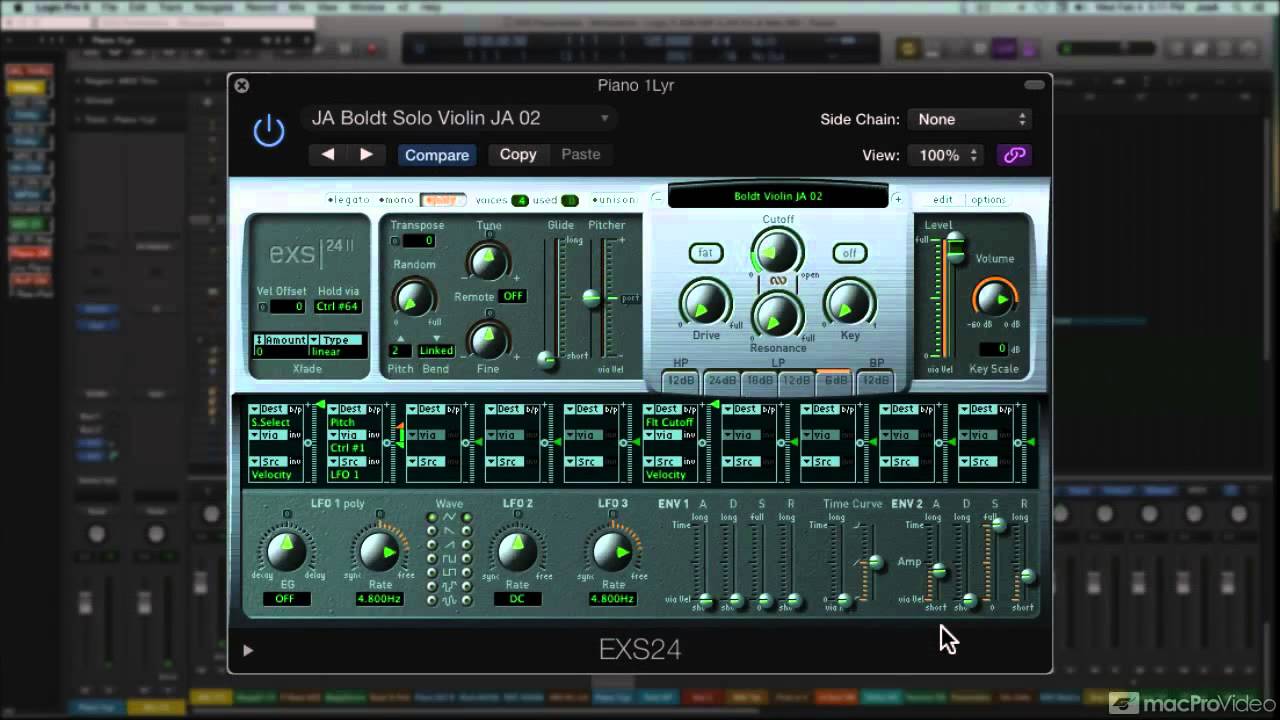Open Boldt Violin JA 02 instrument menu
This screenshot has width=1280, height=720.
(778, 196)
